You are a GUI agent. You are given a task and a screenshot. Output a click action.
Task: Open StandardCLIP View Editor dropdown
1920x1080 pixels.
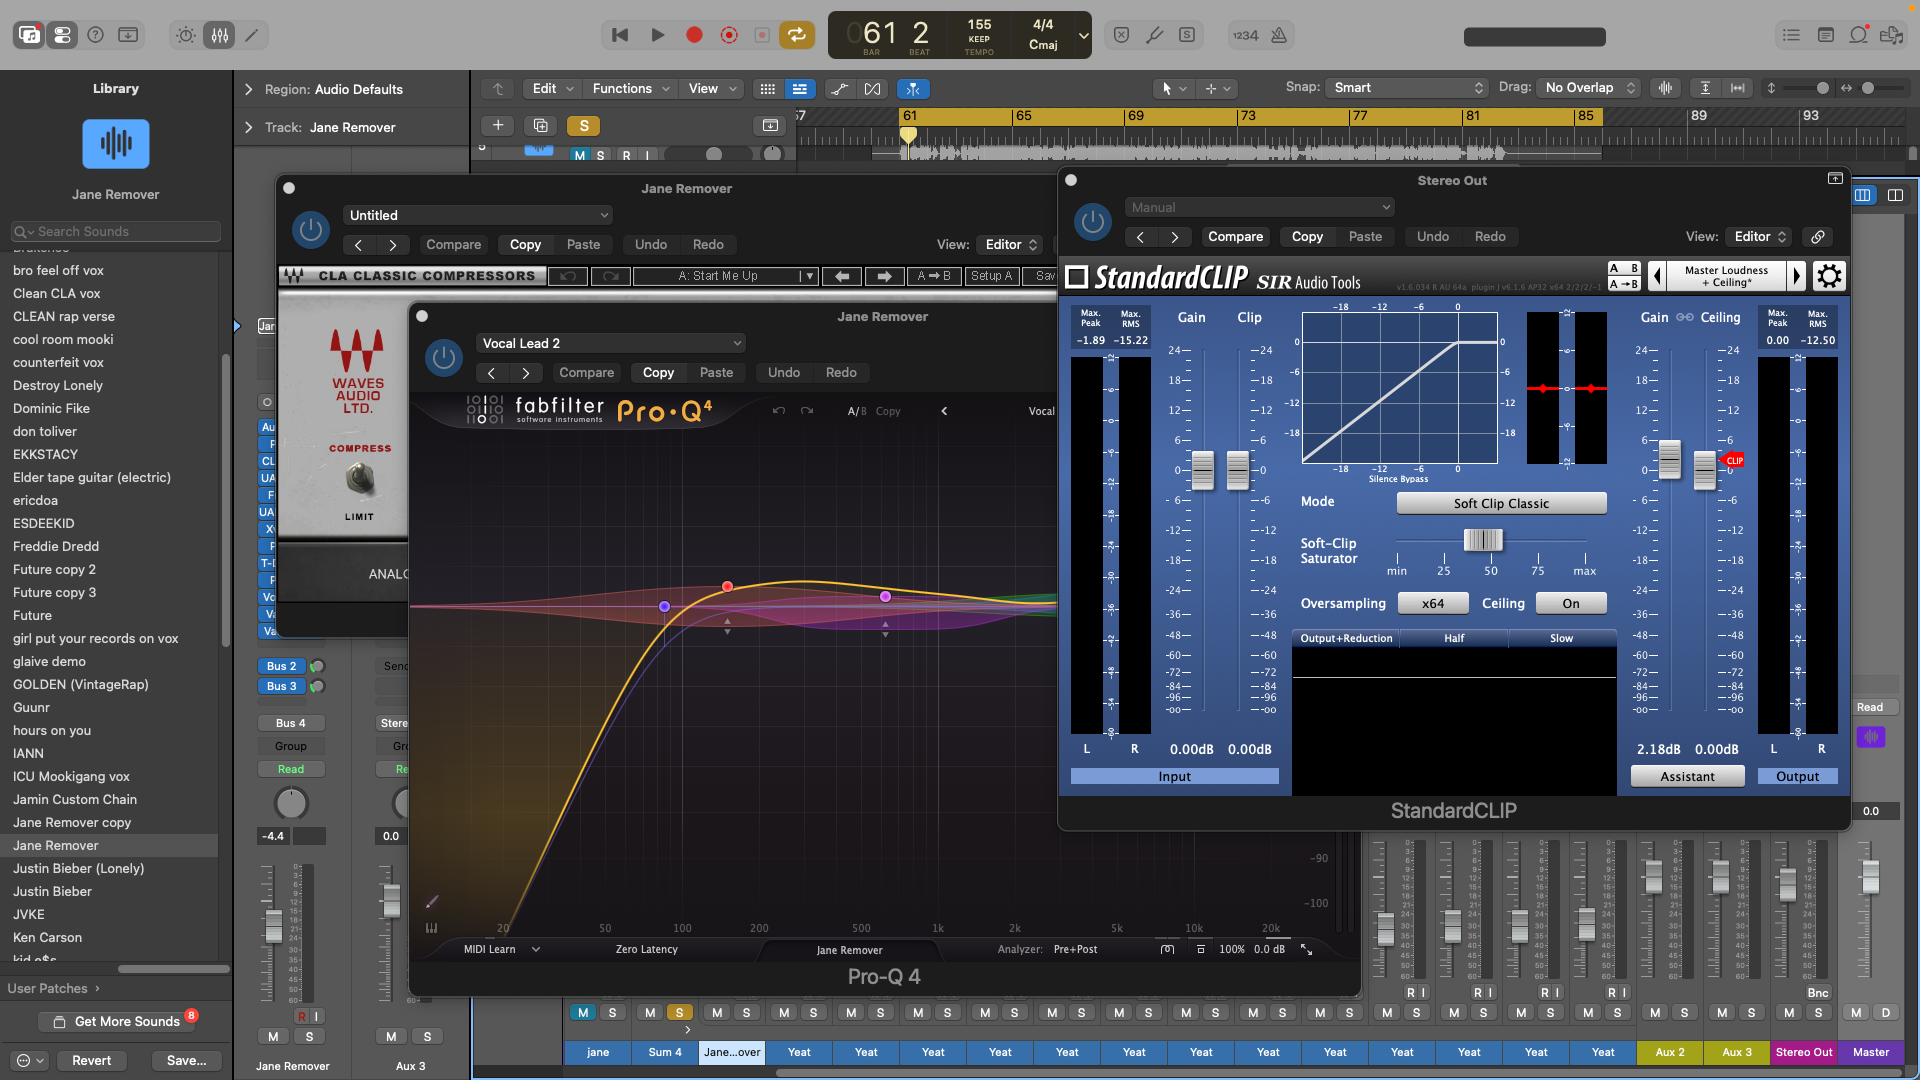tap(1761, 237)
